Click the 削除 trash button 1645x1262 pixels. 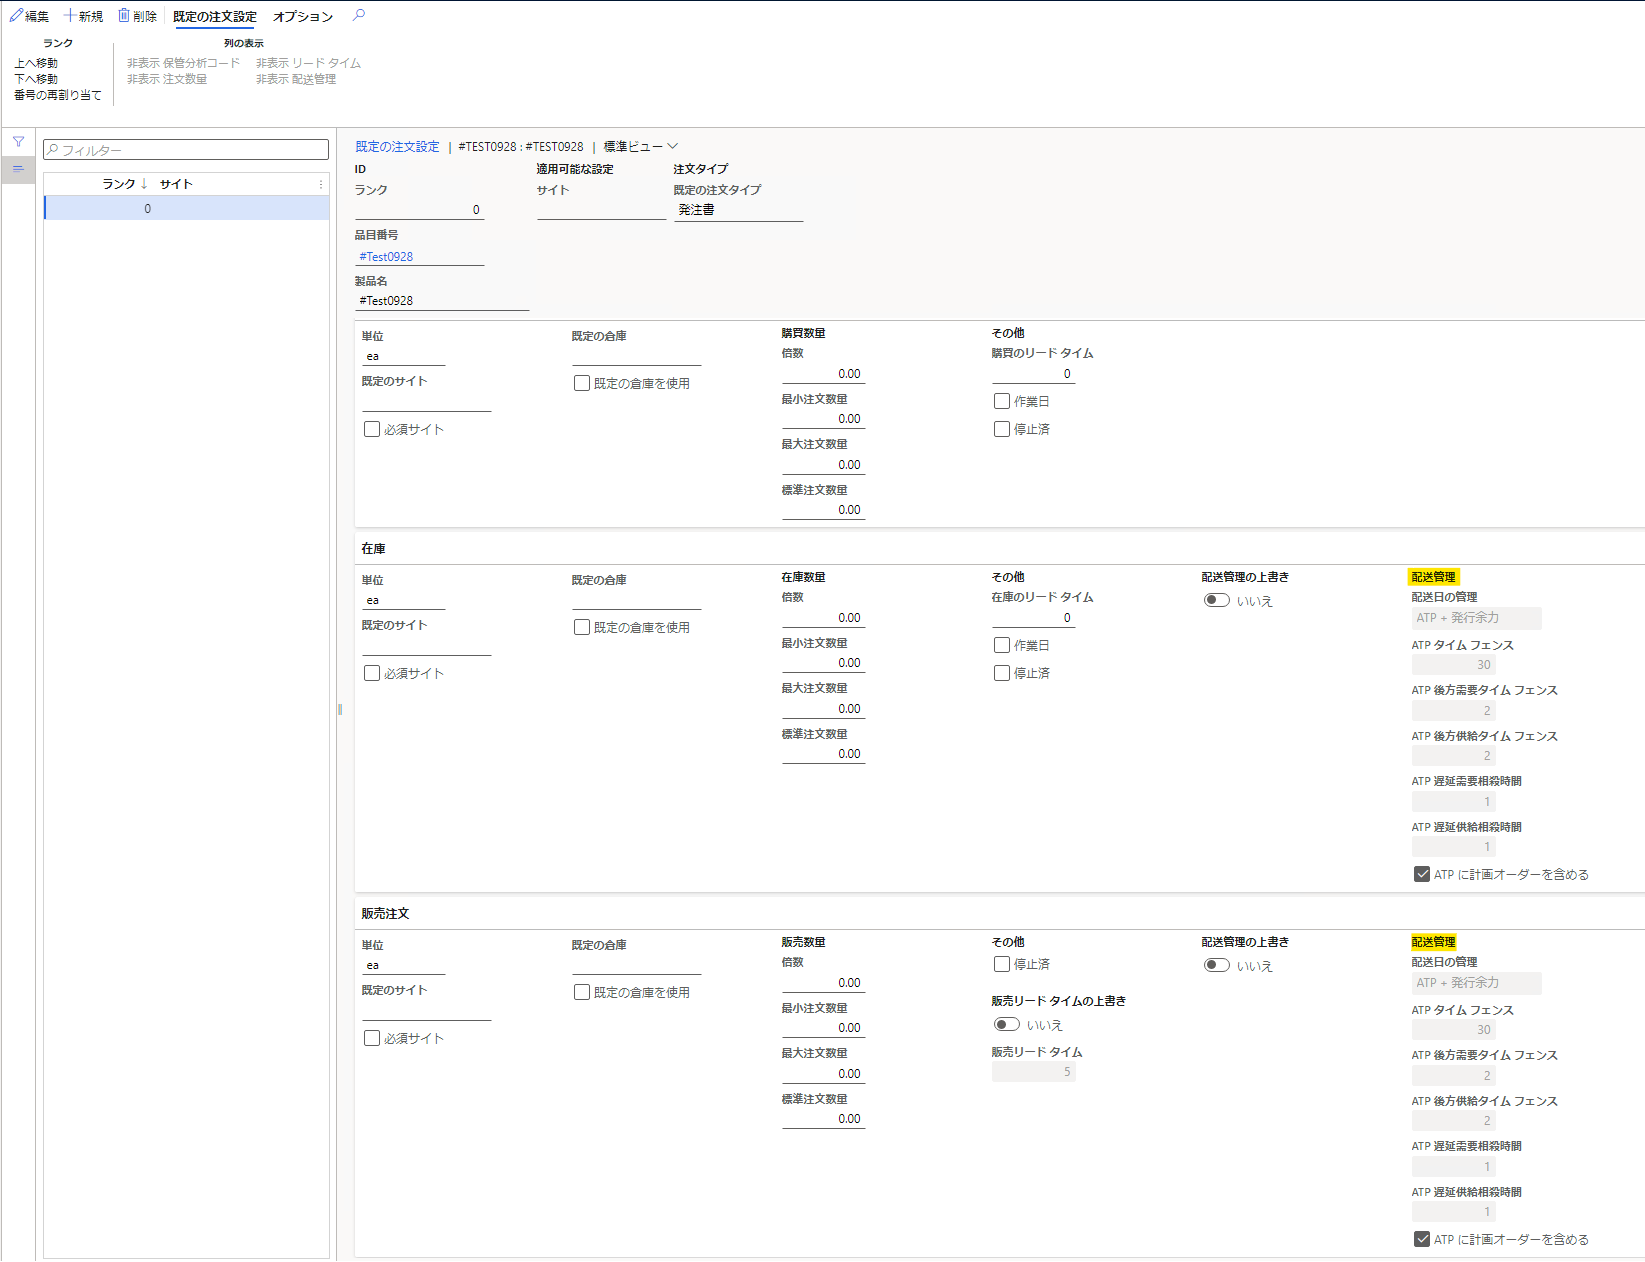coord(138,16)
